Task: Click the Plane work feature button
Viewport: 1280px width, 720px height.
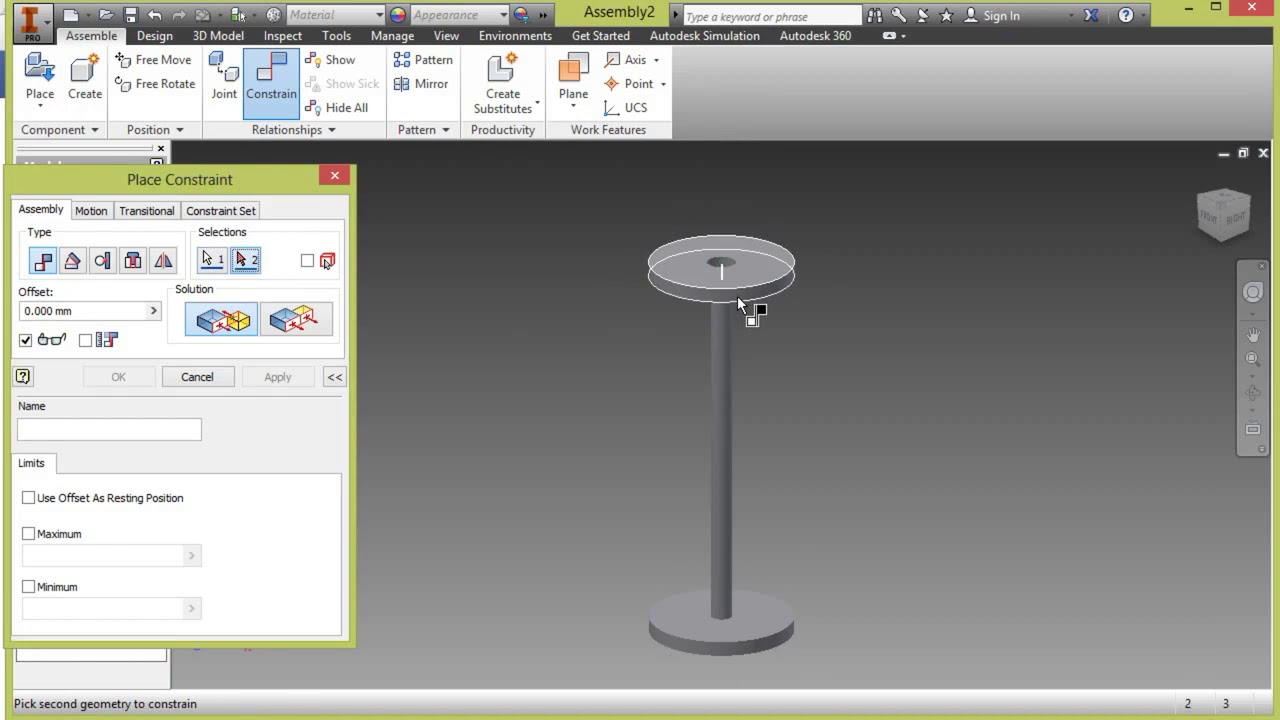Action: click(573, 80)
